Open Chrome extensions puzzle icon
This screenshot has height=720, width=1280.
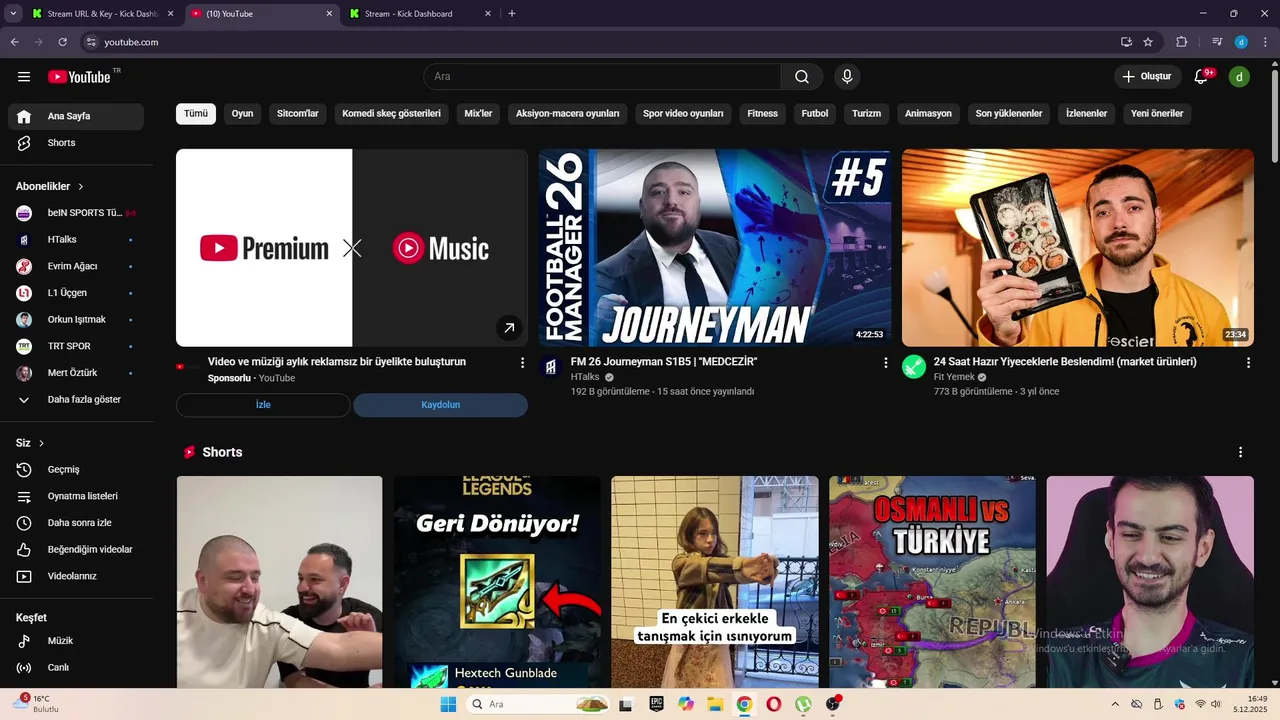coord(1182,42)
